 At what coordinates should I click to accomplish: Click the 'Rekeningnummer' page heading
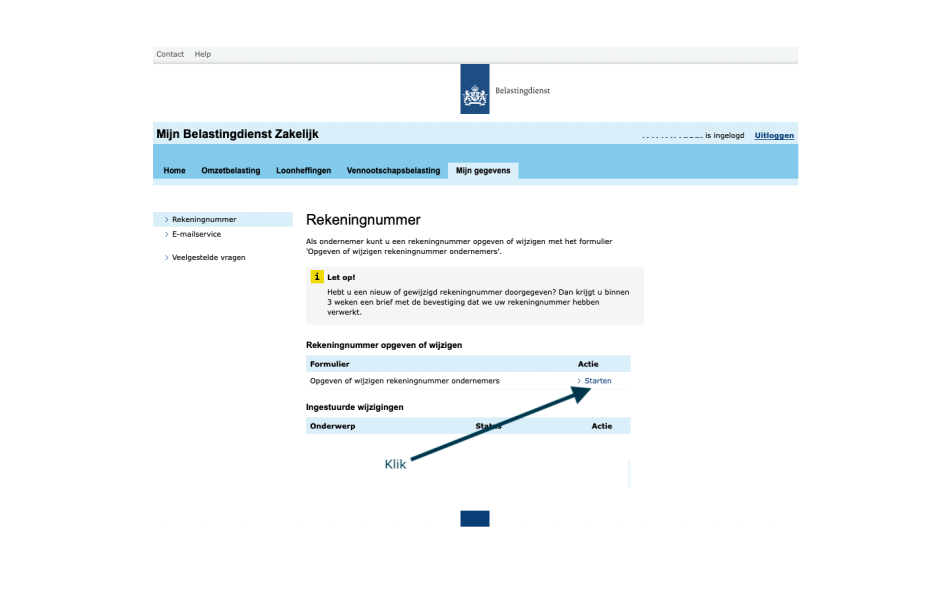[363, 219]
